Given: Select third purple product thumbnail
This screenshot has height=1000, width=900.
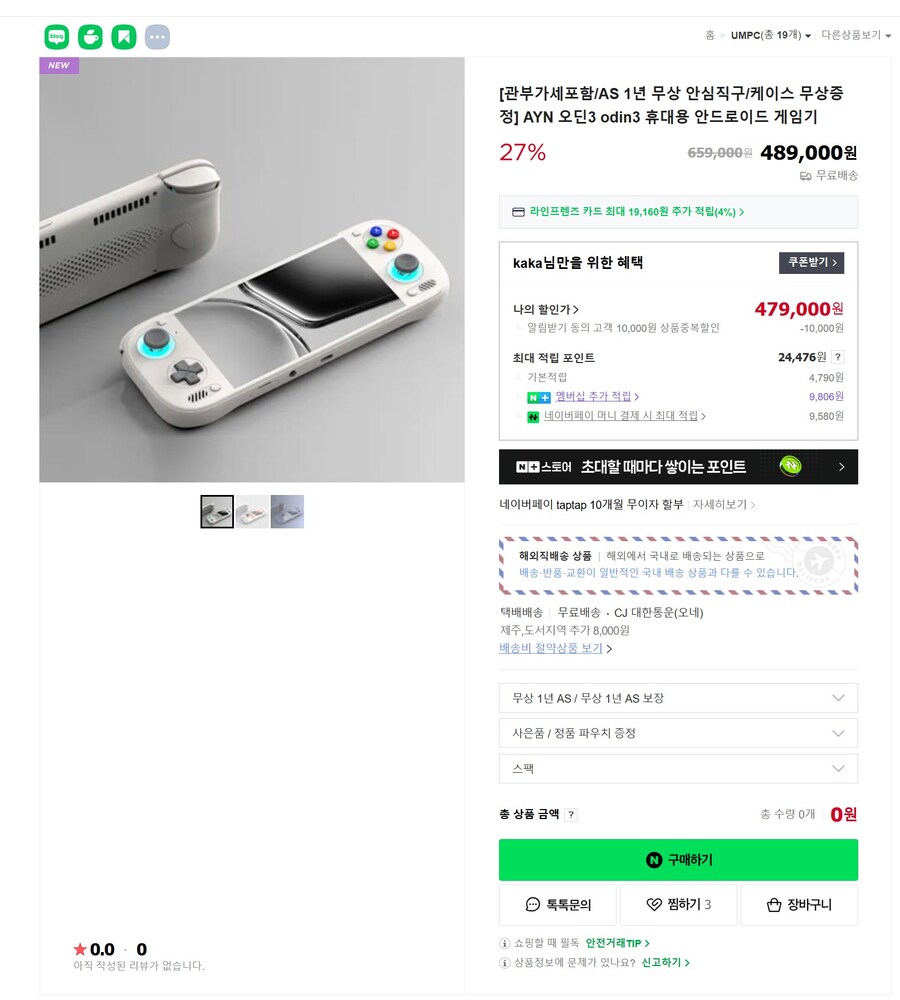Looking at the screenshot, I should (287, 511).
